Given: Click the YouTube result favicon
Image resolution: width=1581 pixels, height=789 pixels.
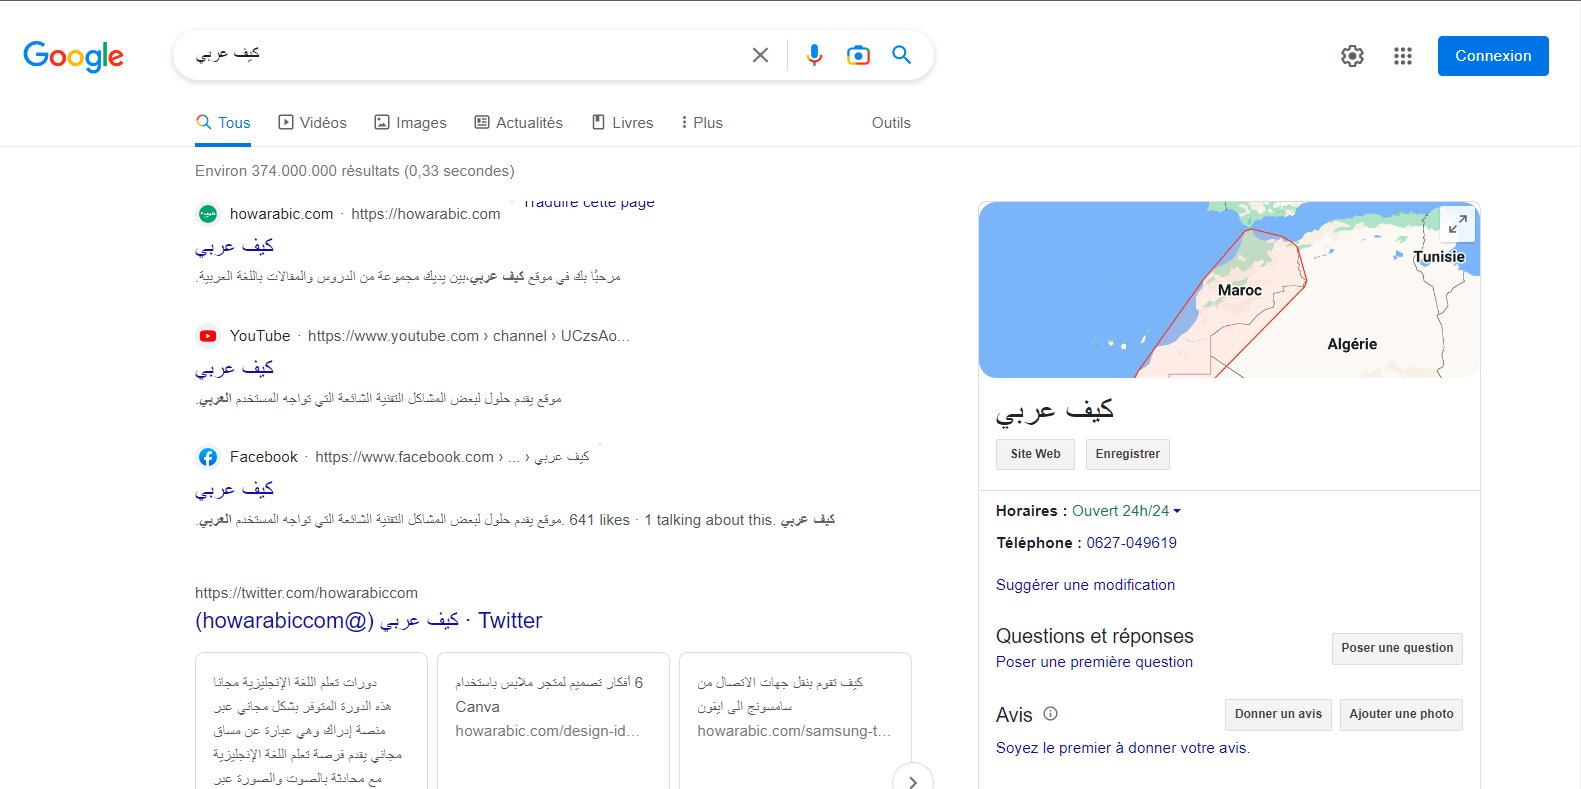Looking at the screenshot, I should (x=208, y=336).
